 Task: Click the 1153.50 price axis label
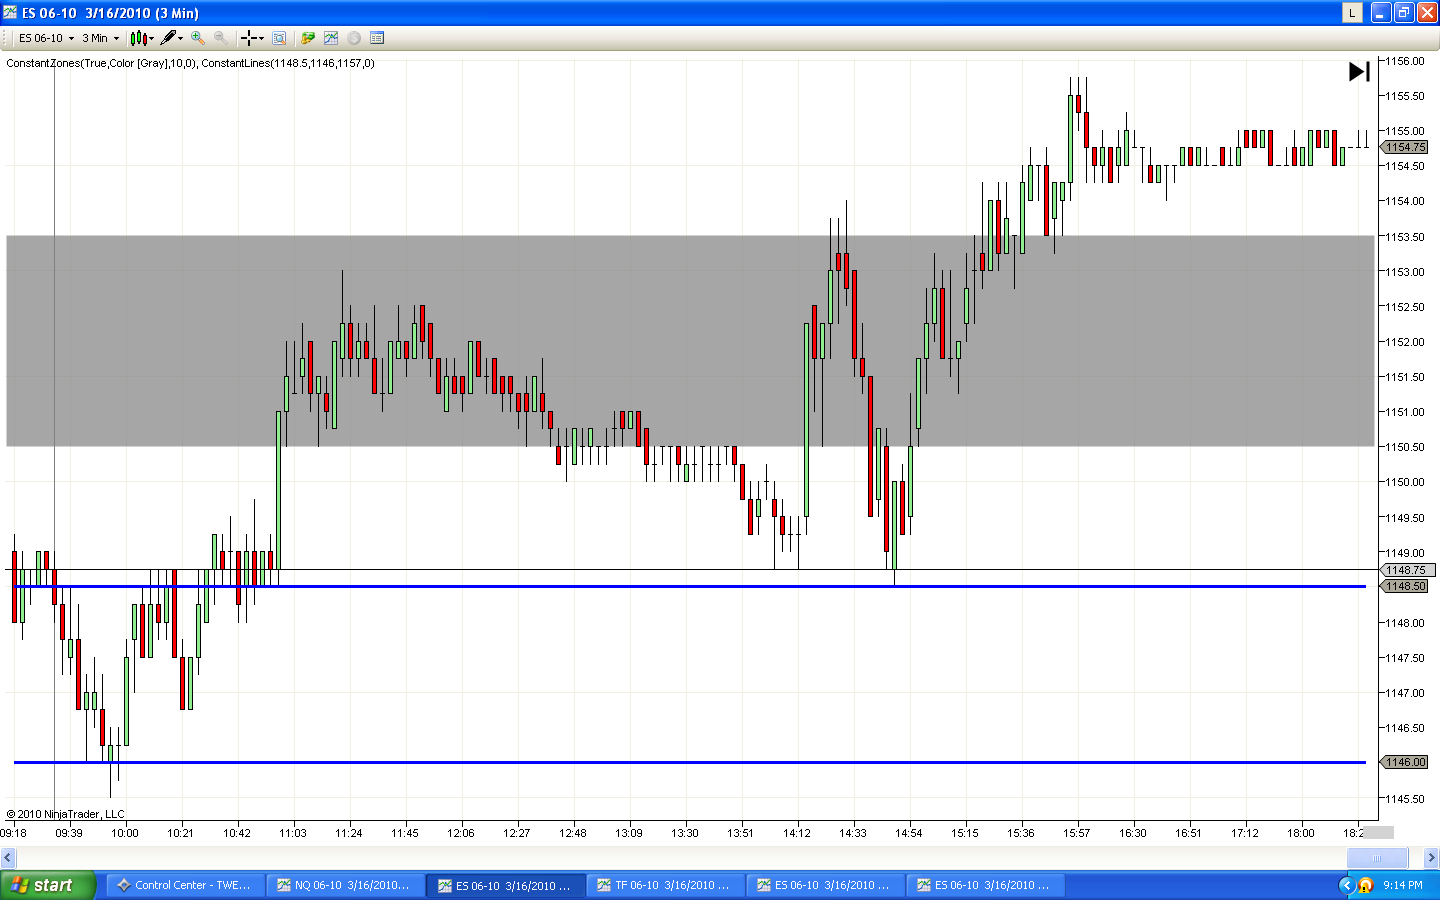point(1404,237)
